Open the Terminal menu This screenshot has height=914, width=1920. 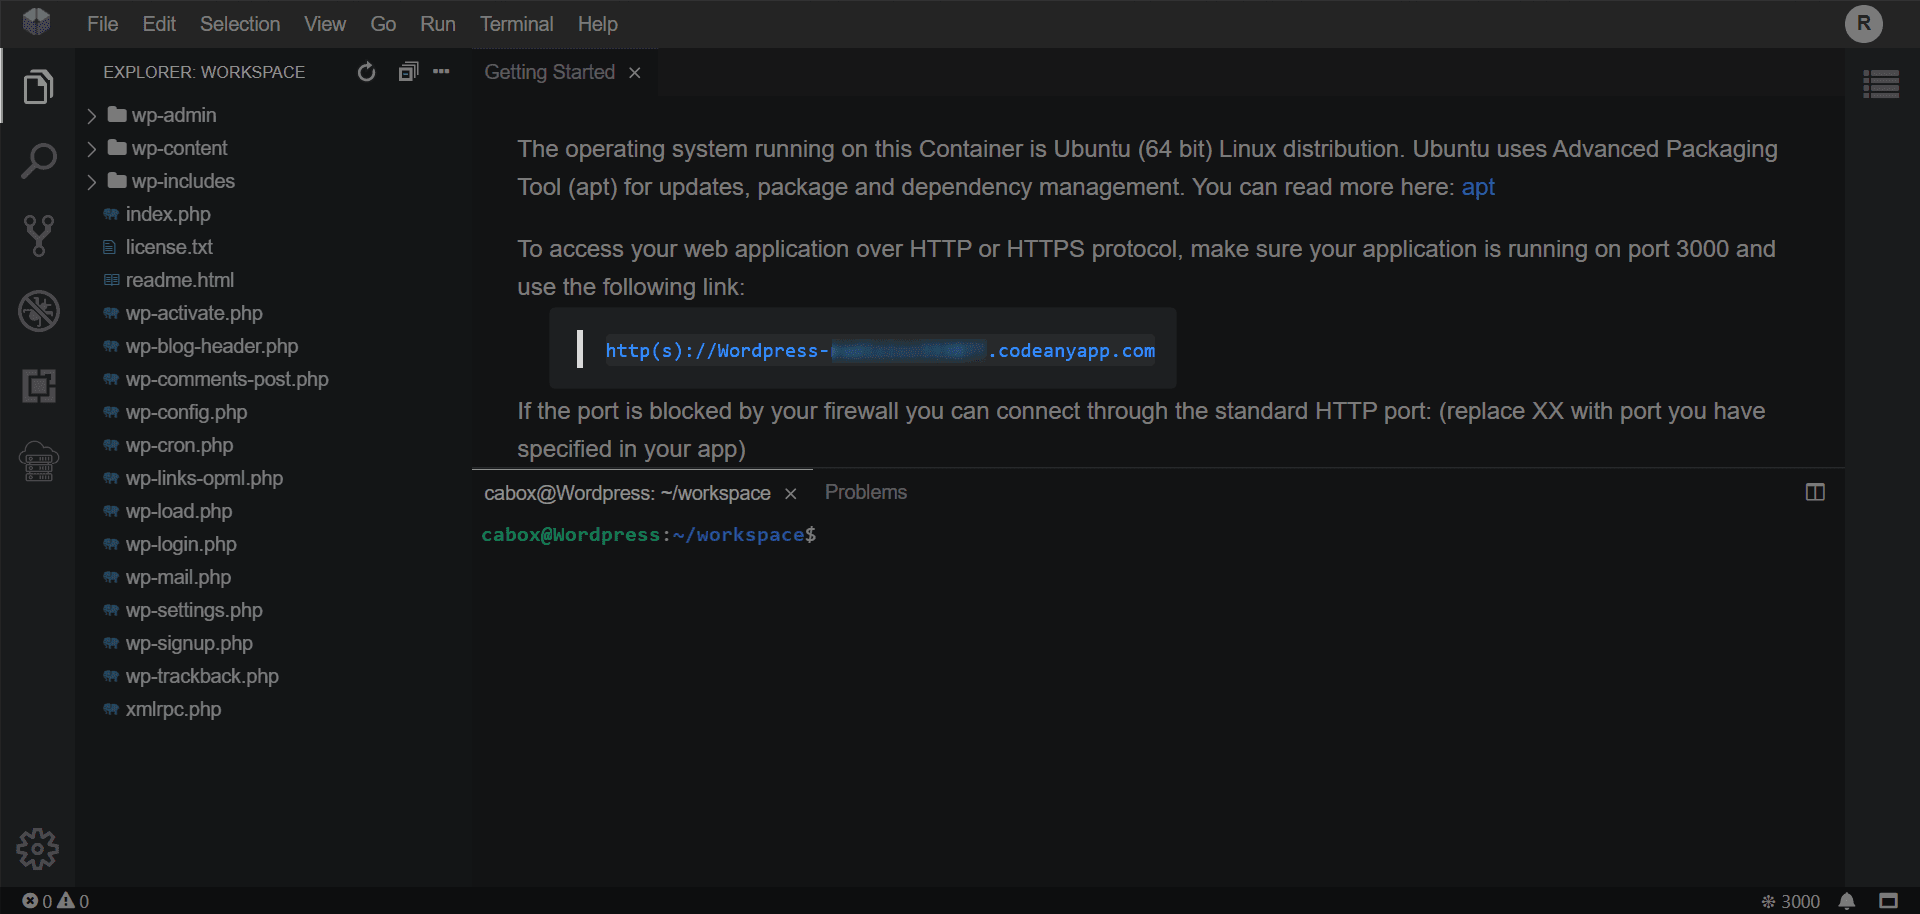(516, 24)
